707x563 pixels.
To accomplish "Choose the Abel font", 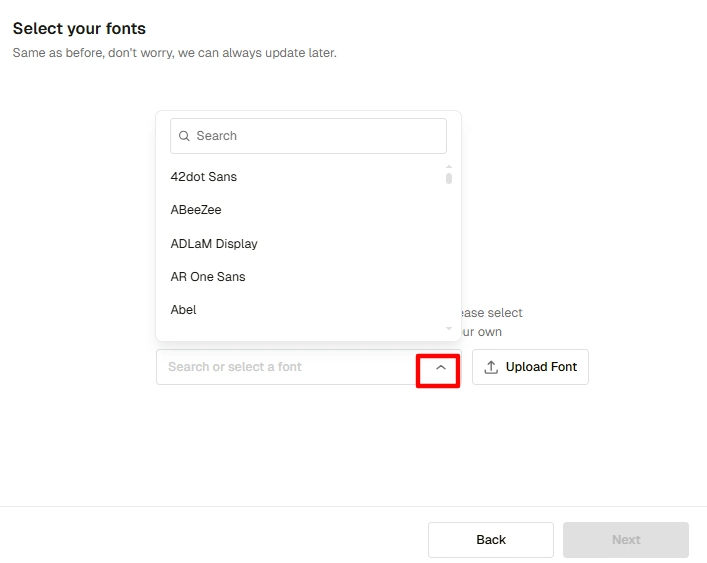I will coord(184,310).
